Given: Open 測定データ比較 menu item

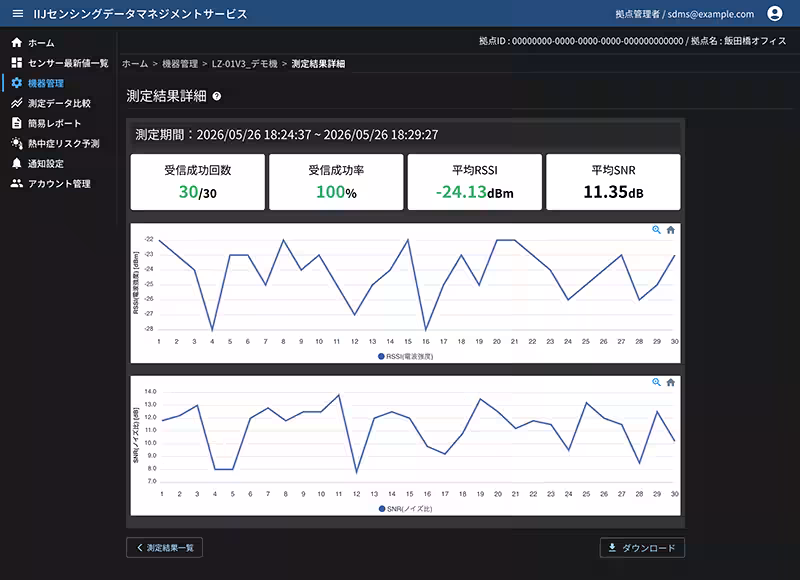Looking at the screenshot, I should 59,103.
